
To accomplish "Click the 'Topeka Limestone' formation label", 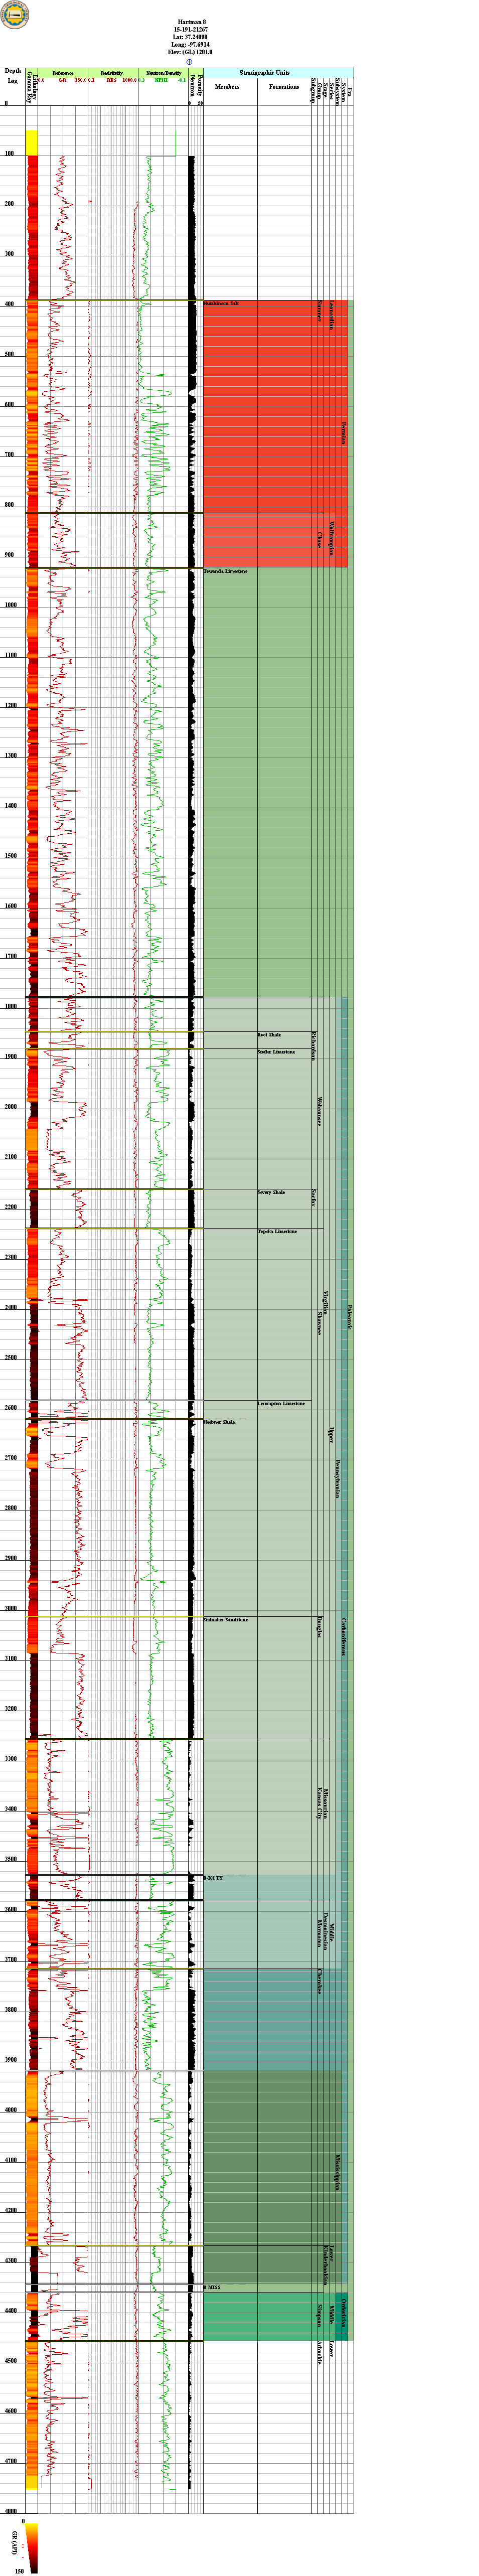I will (277, 1231).
